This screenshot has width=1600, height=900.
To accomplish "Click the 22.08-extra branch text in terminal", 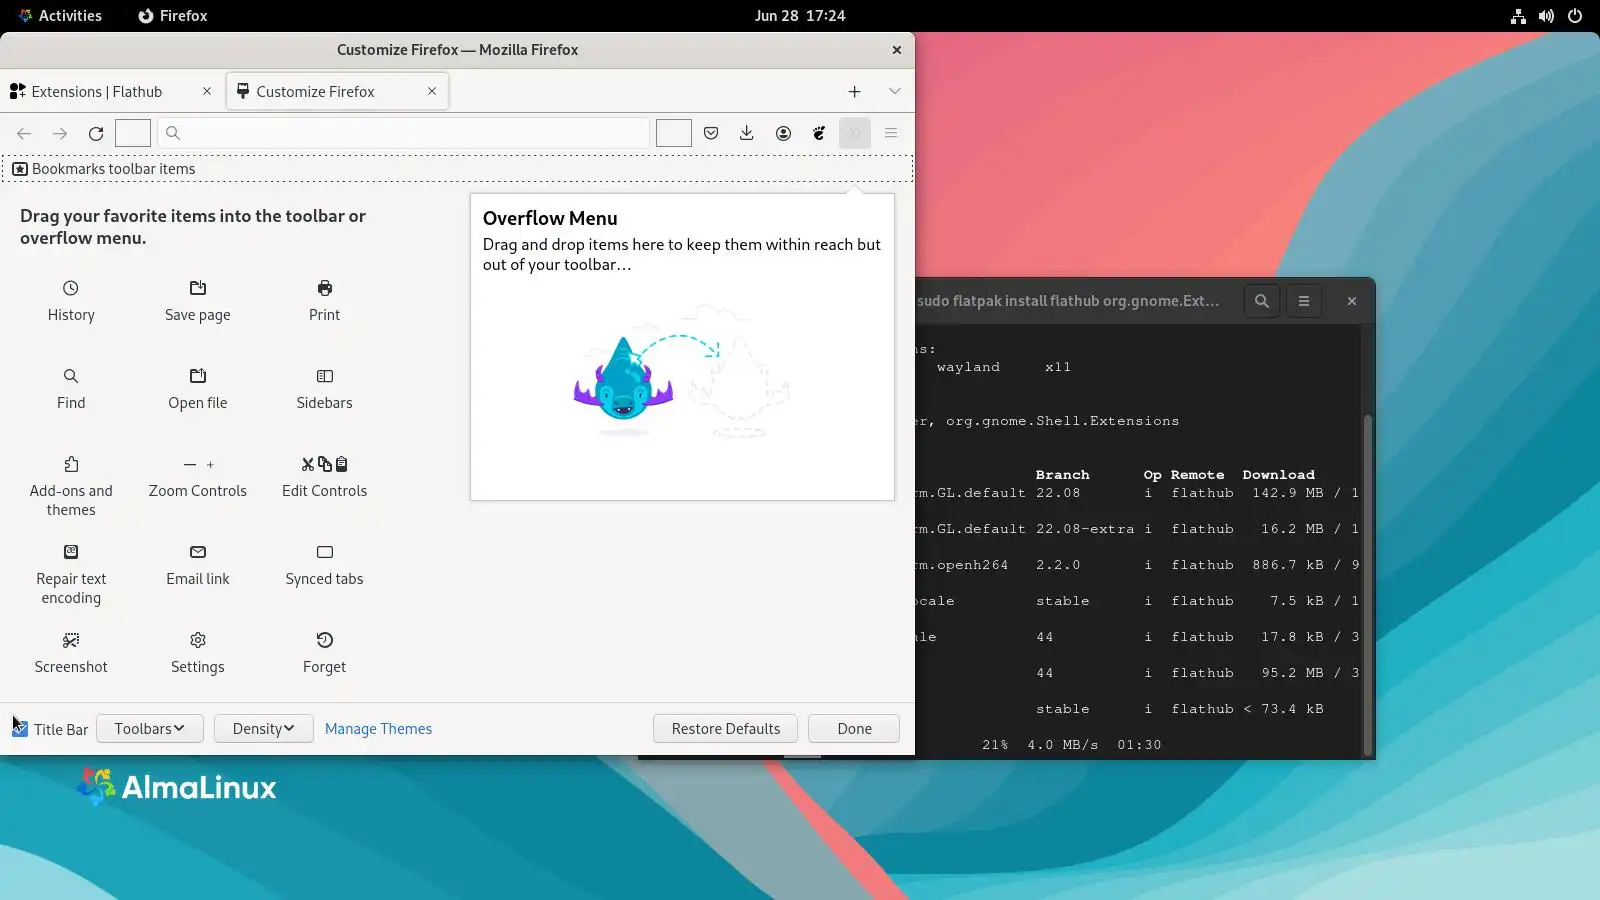I will coord(1085,529).
